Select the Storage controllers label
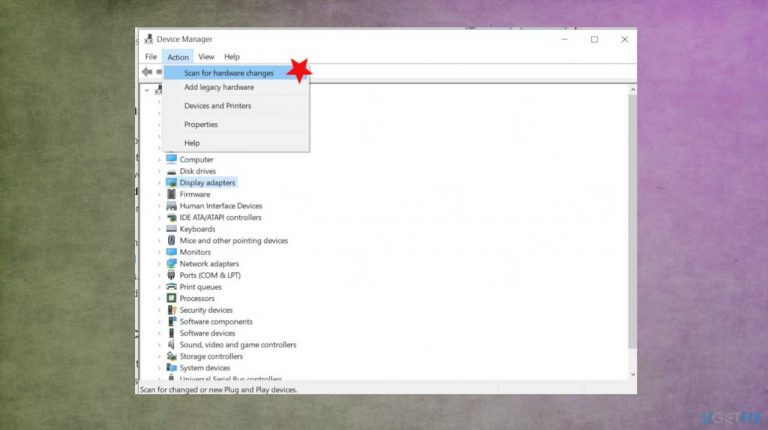This screenshot has height=430, width=768. (x=211, y=357)
